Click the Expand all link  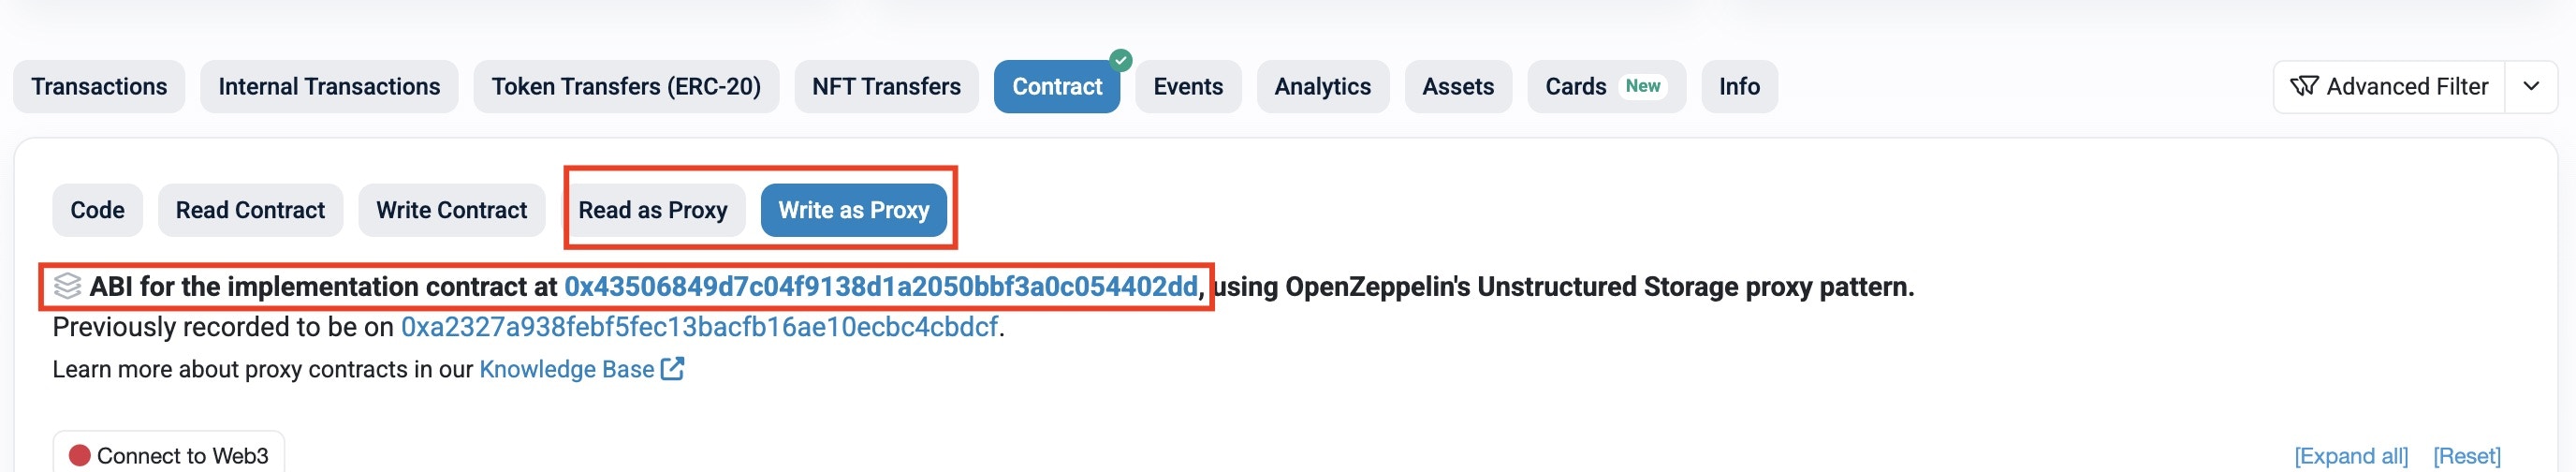pos(2350,456)
